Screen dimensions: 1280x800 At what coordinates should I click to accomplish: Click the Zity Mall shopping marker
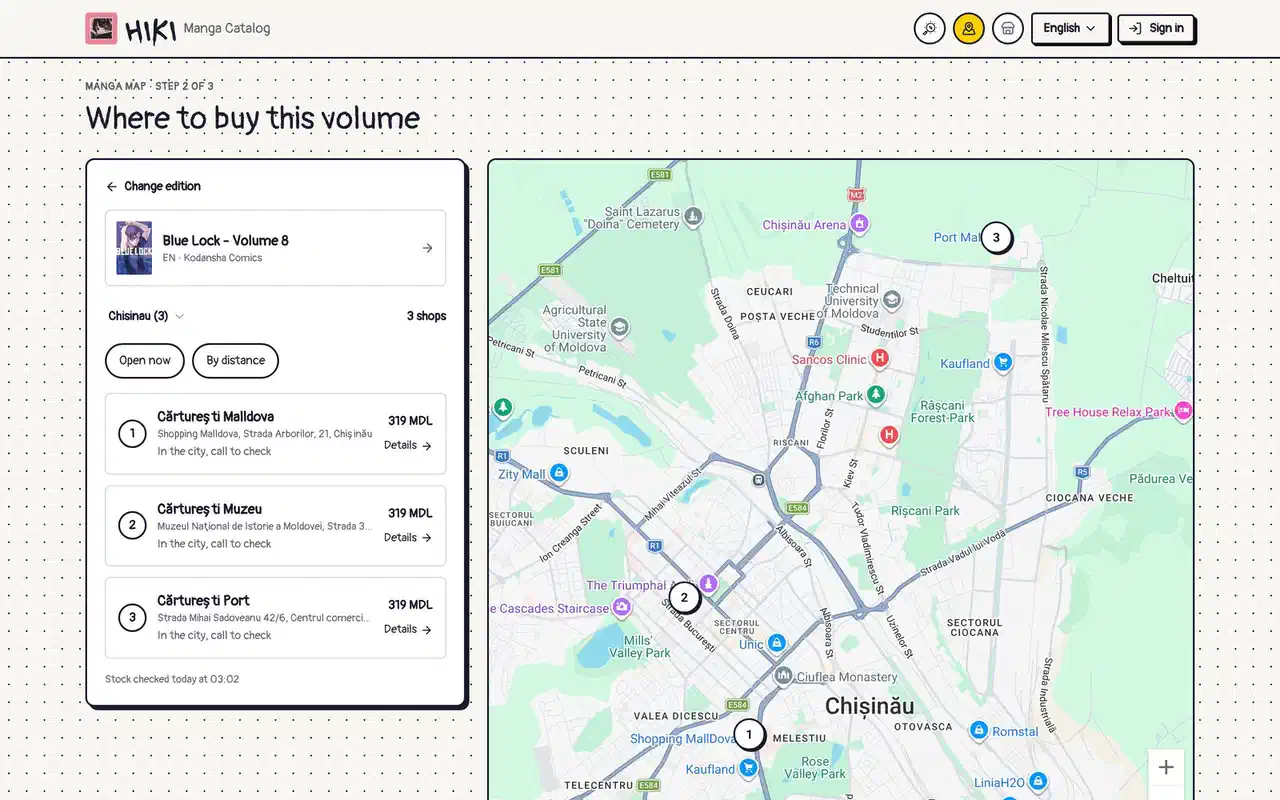(x=559, y=473)
